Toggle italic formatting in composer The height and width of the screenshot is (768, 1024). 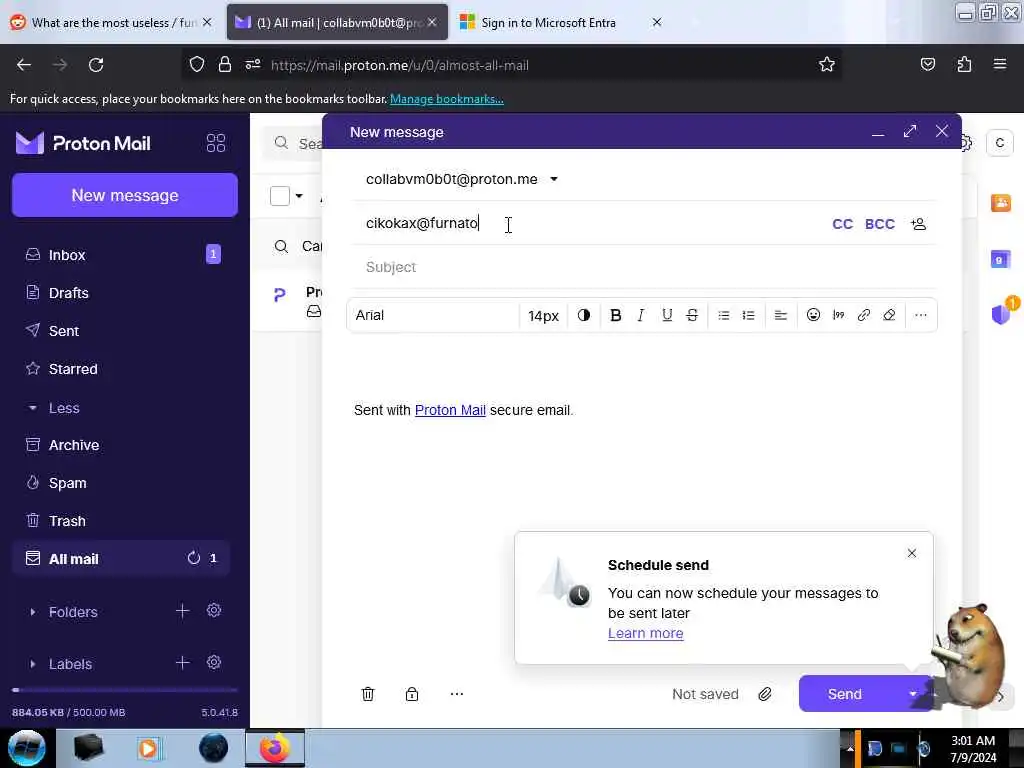point(641,315)
